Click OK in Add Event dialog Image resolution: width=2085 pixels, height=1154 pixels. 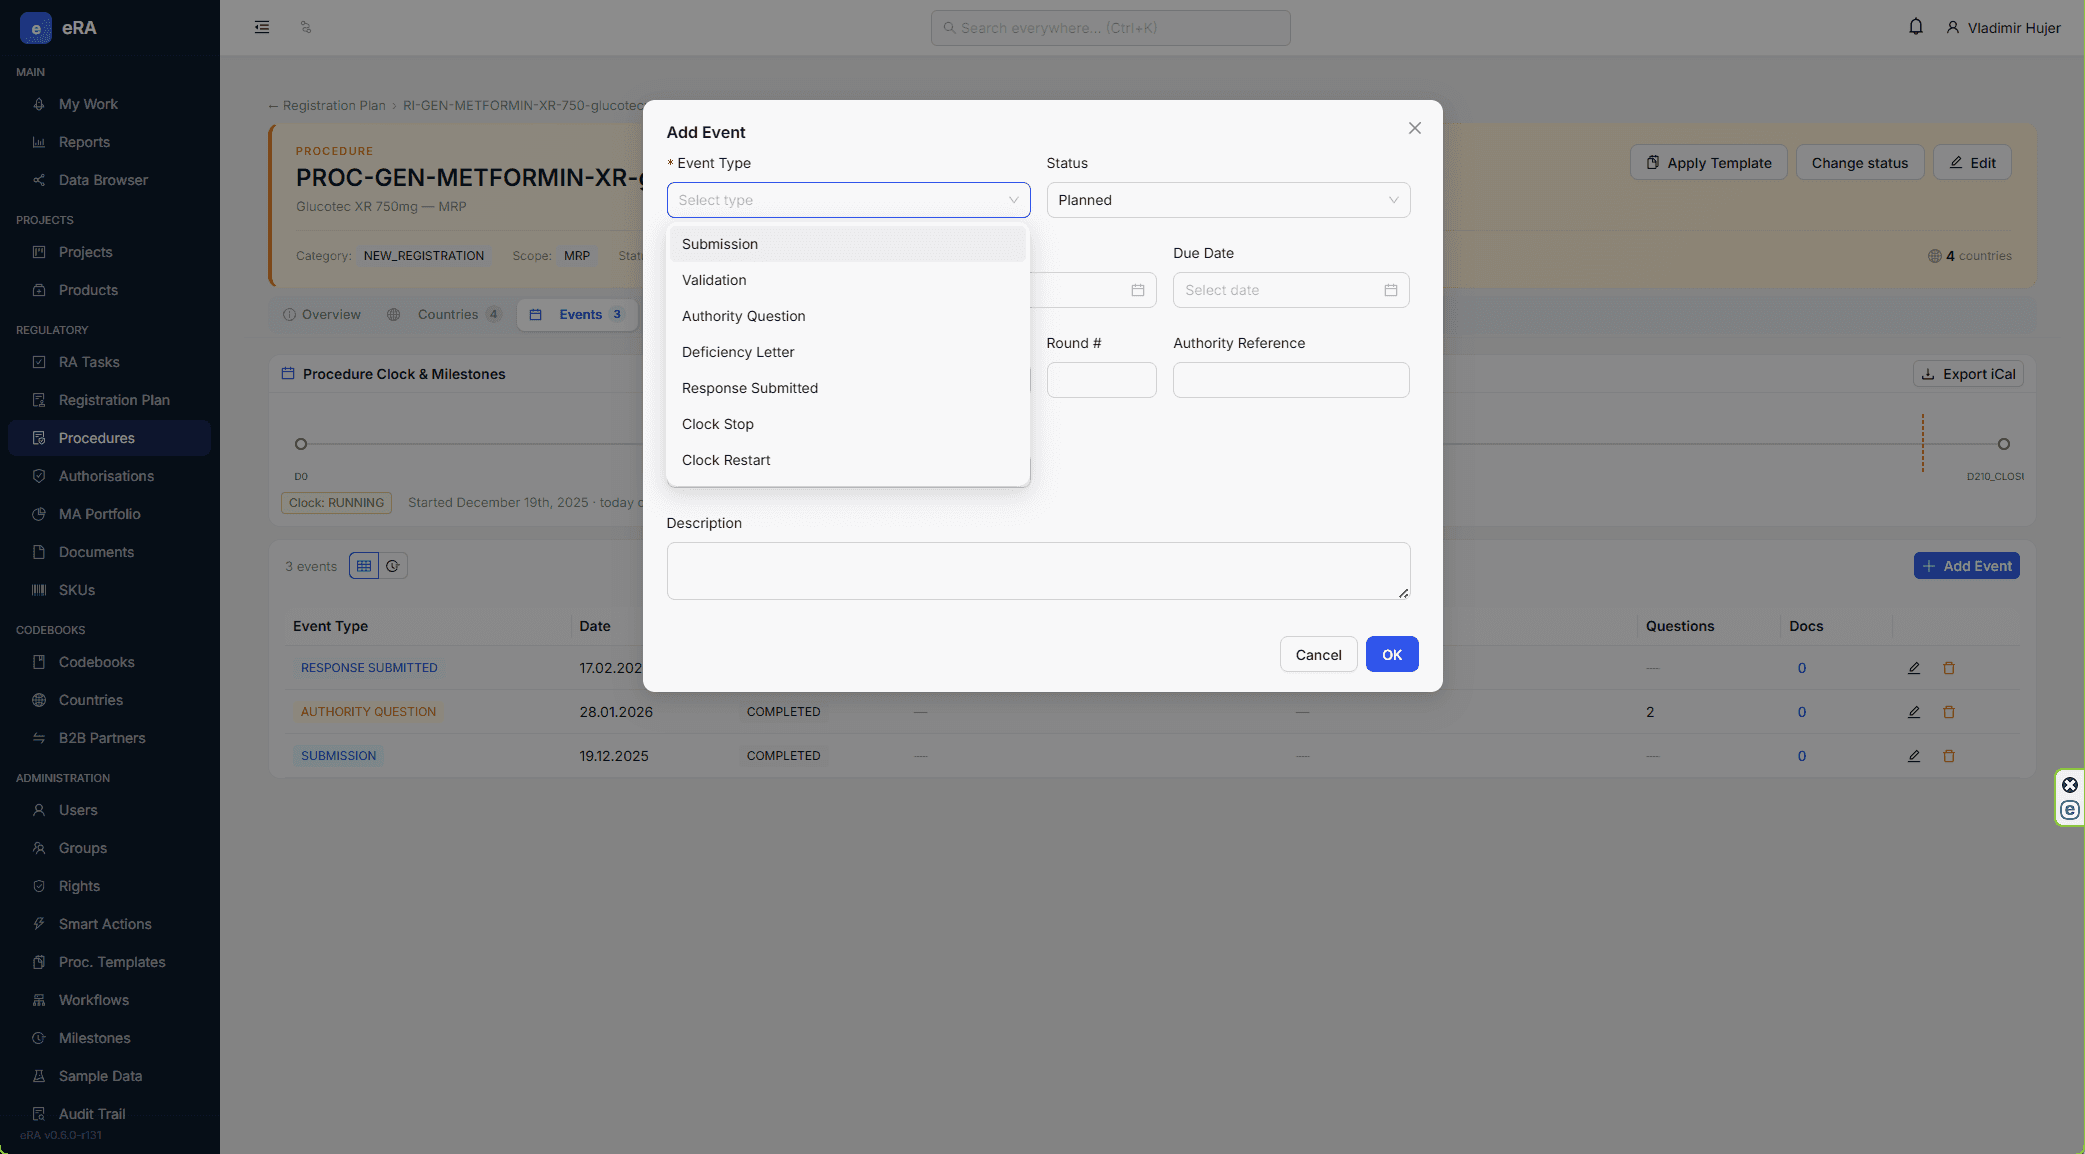pos(1392,654)
